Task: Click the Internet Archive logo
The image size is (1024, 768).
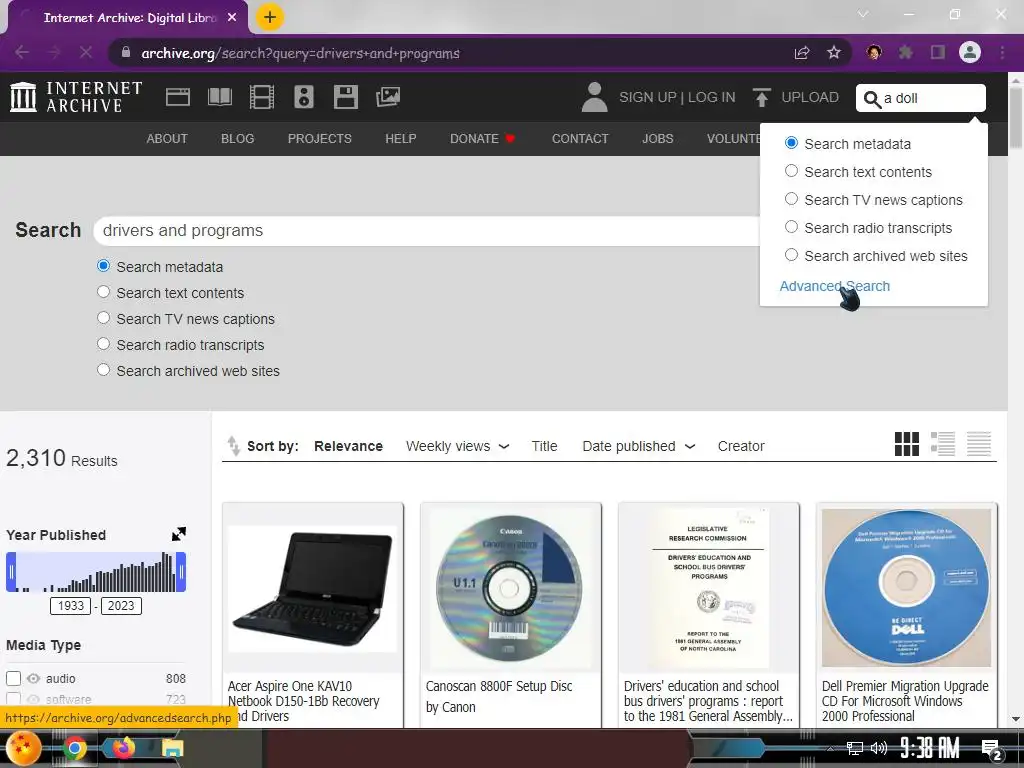Action: 76,97
